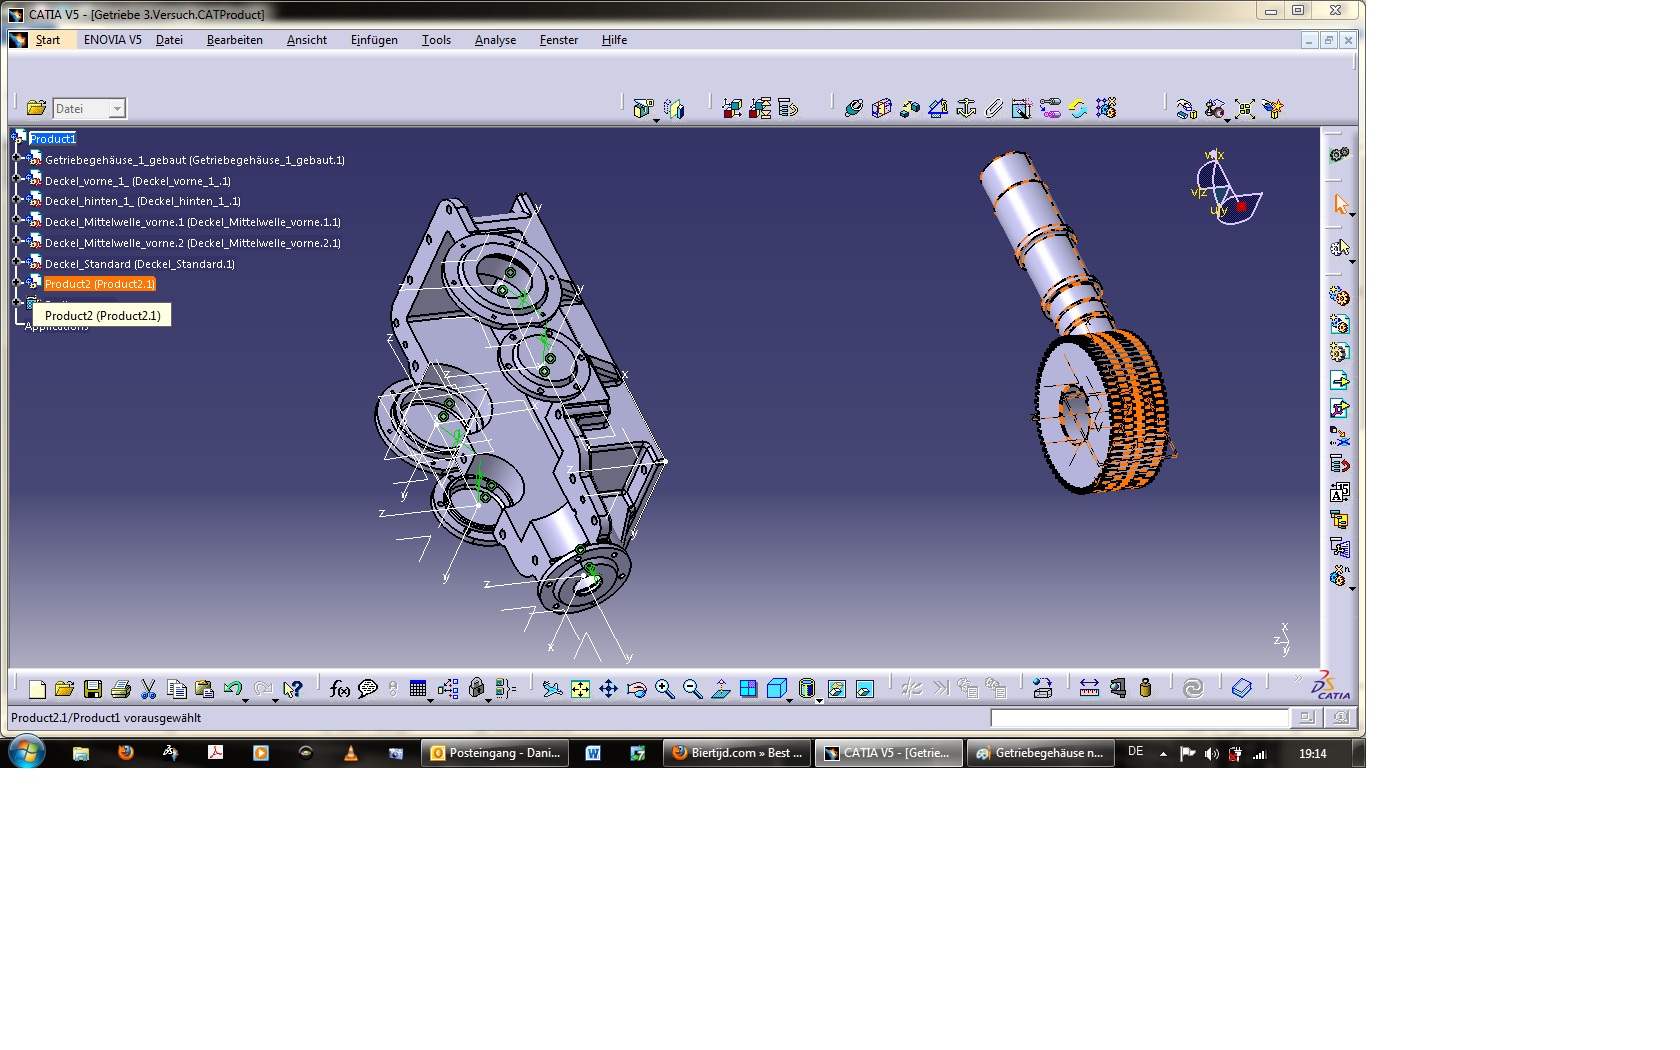The image size is (1680, 1050).
Task: Click the New document icon
Action: (37, 689)
